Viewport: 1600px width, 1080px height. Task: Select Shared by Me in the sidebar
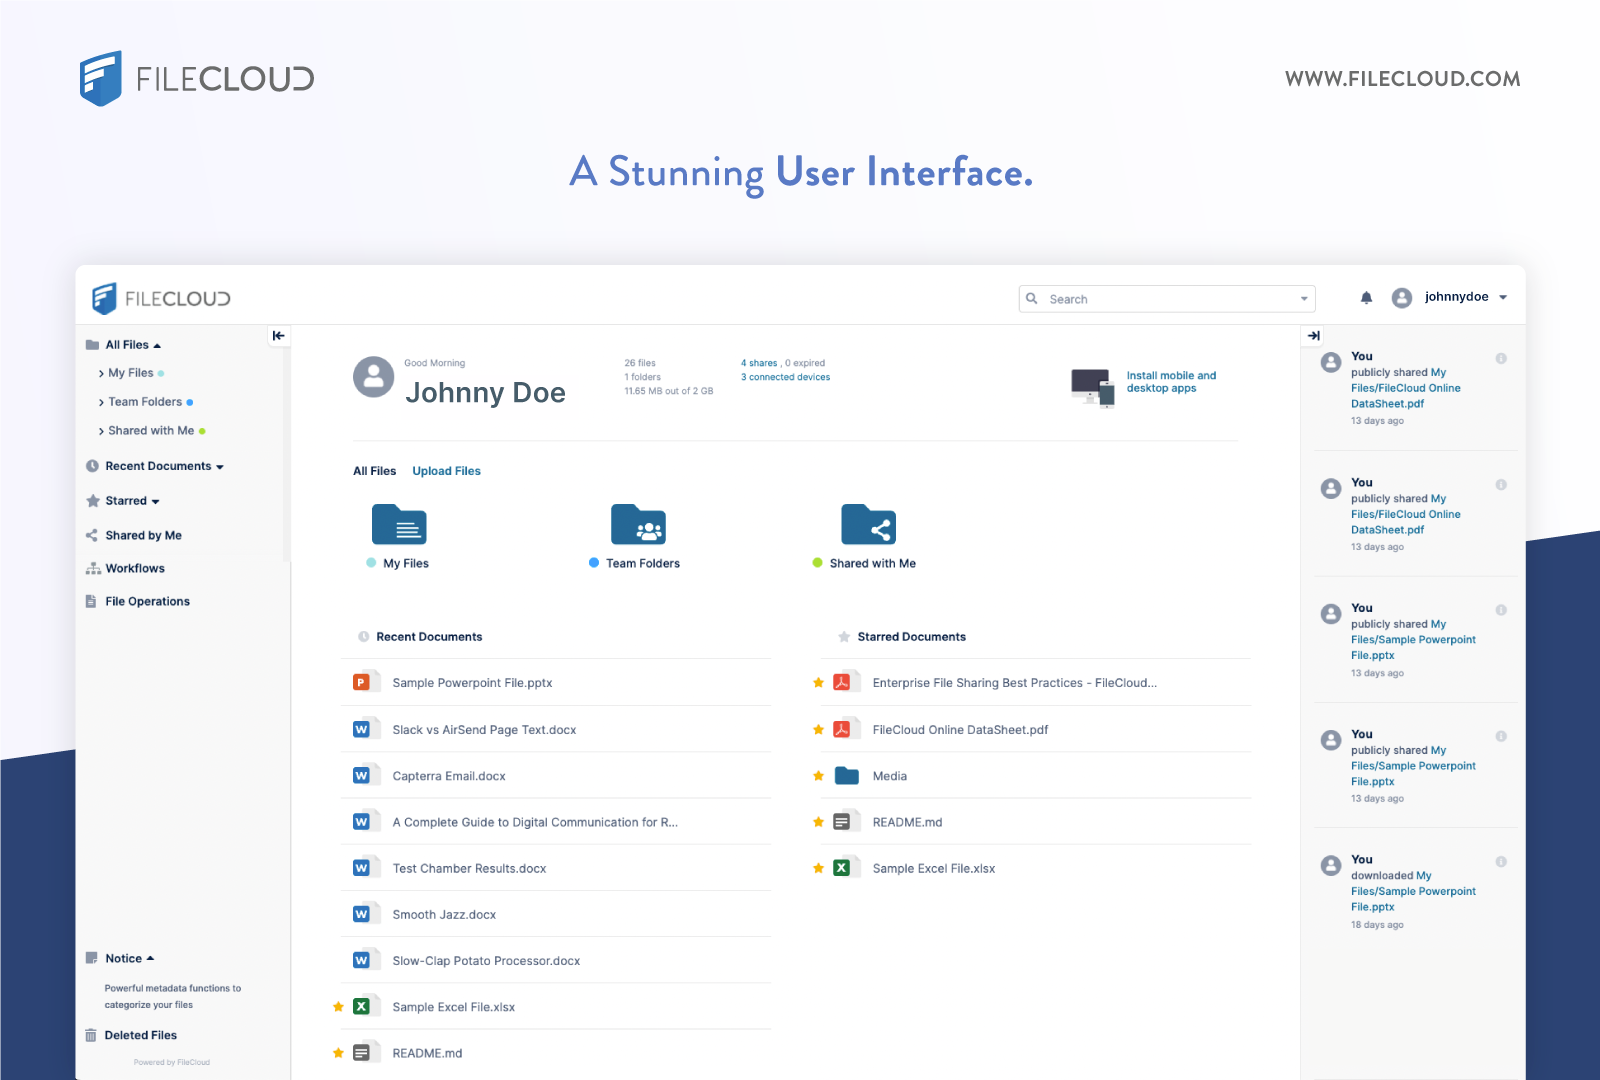point(143,535)
